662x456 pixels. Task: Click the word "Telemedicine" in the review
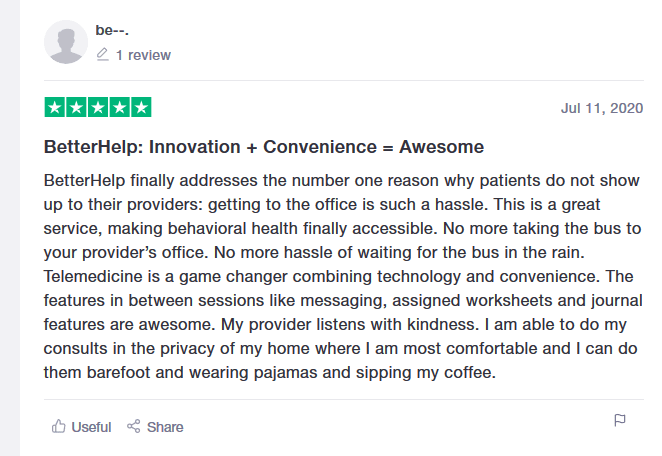pyautogui.click(x=92, y=277)
